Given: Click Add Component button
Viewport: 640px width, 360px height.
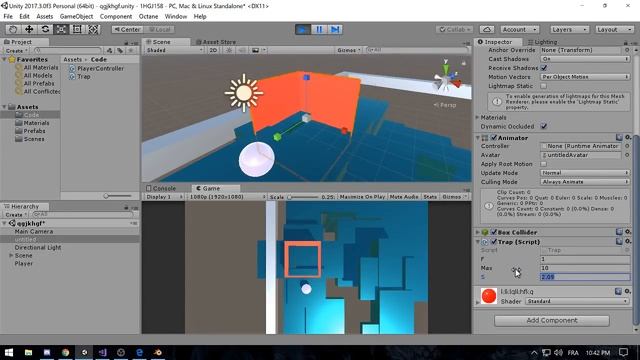Looking at the screenshot, I should coord(552,320).
